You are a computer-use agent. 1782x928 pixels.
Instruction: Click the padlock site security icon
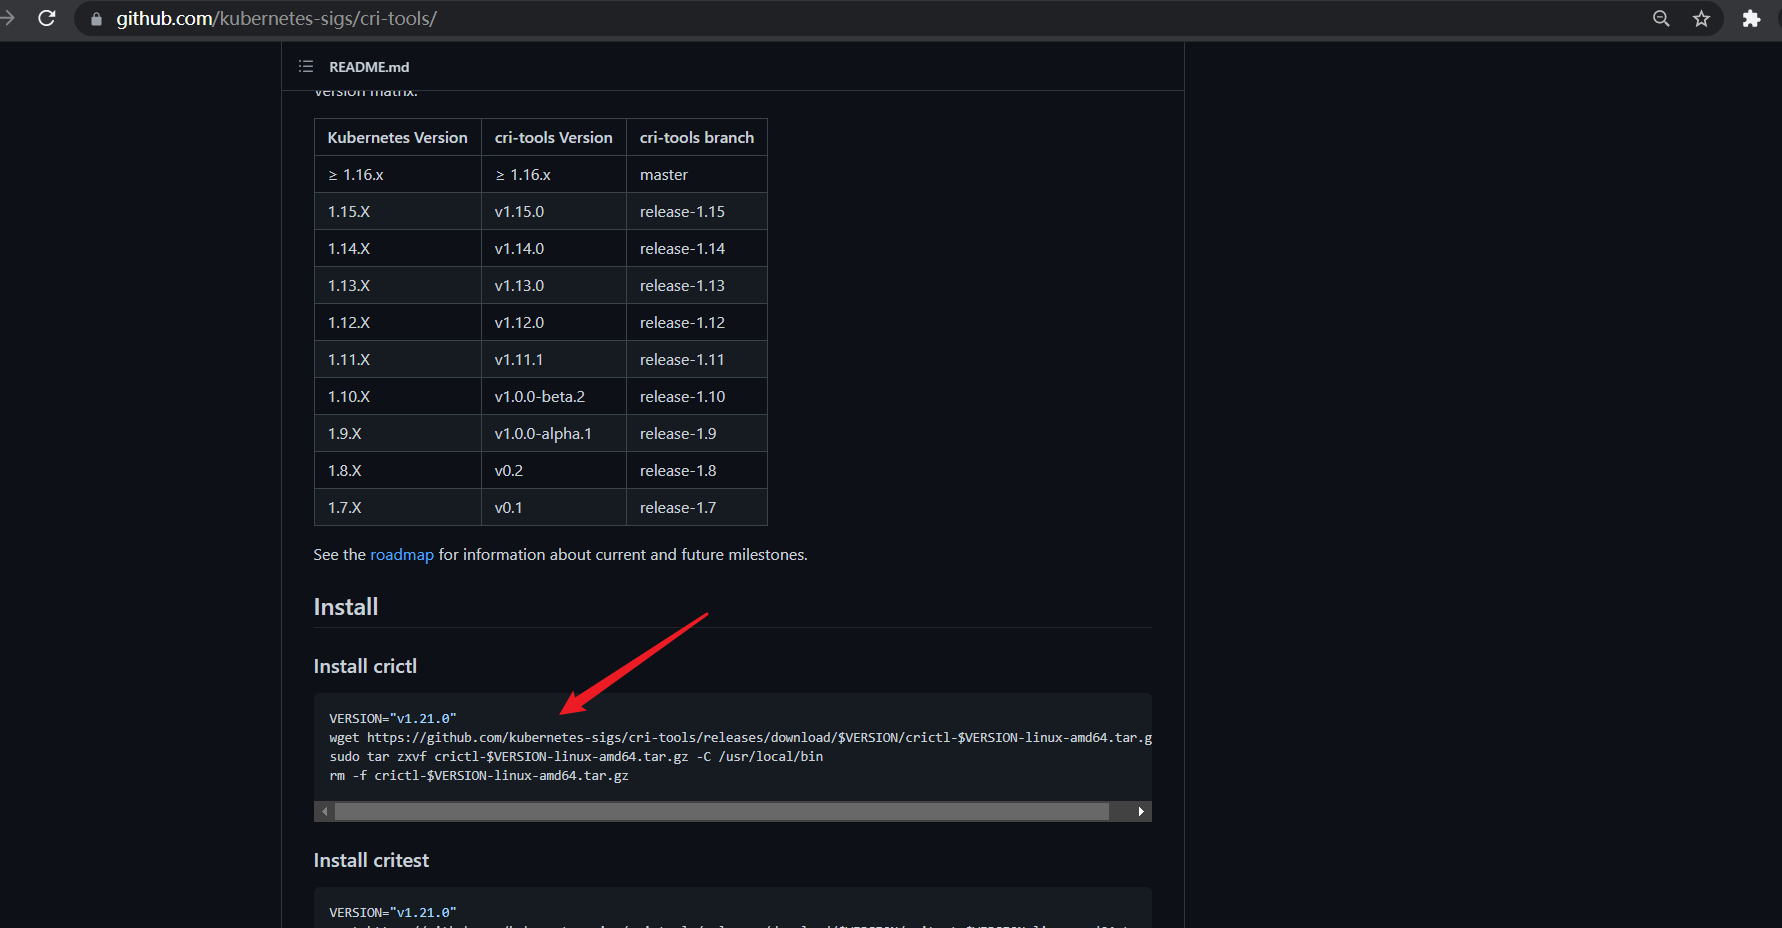96,19
